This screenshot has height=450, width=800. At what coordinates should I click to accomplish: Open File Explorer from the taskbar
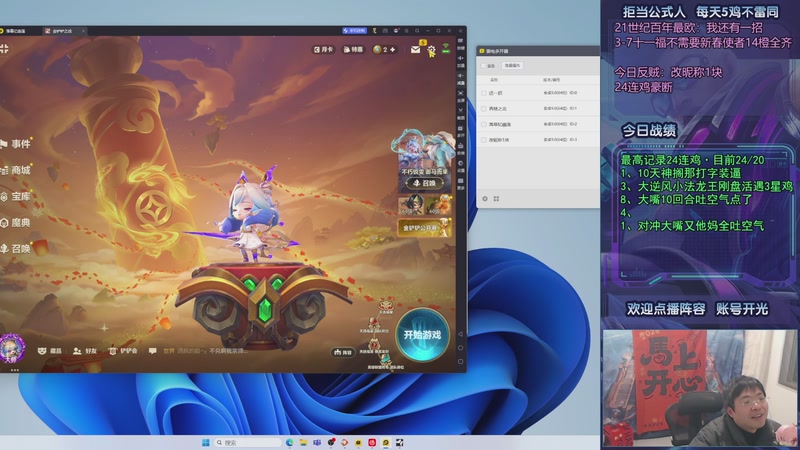click(303, 442)
